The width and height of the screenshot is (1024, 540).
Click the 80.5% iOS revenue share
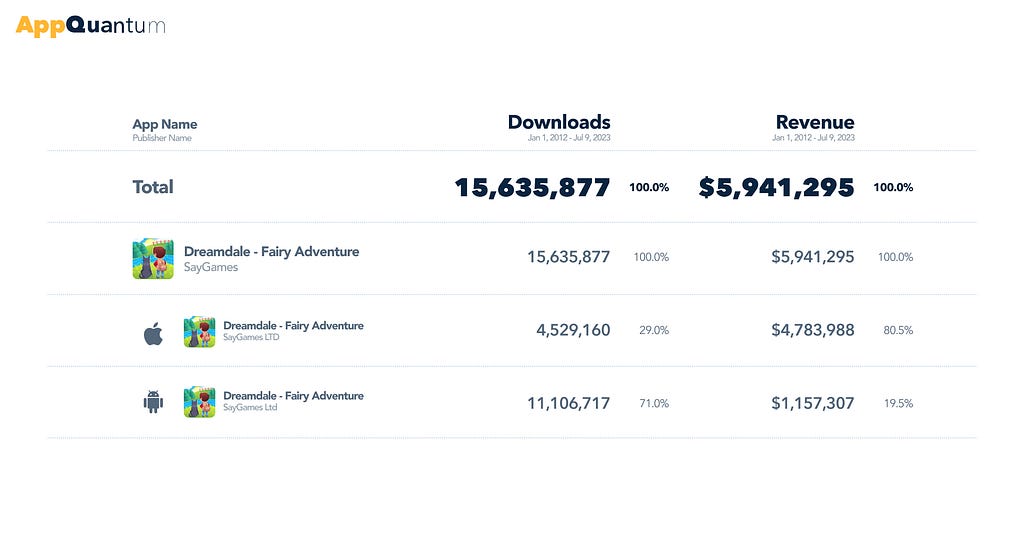click(x=898, y=330)
